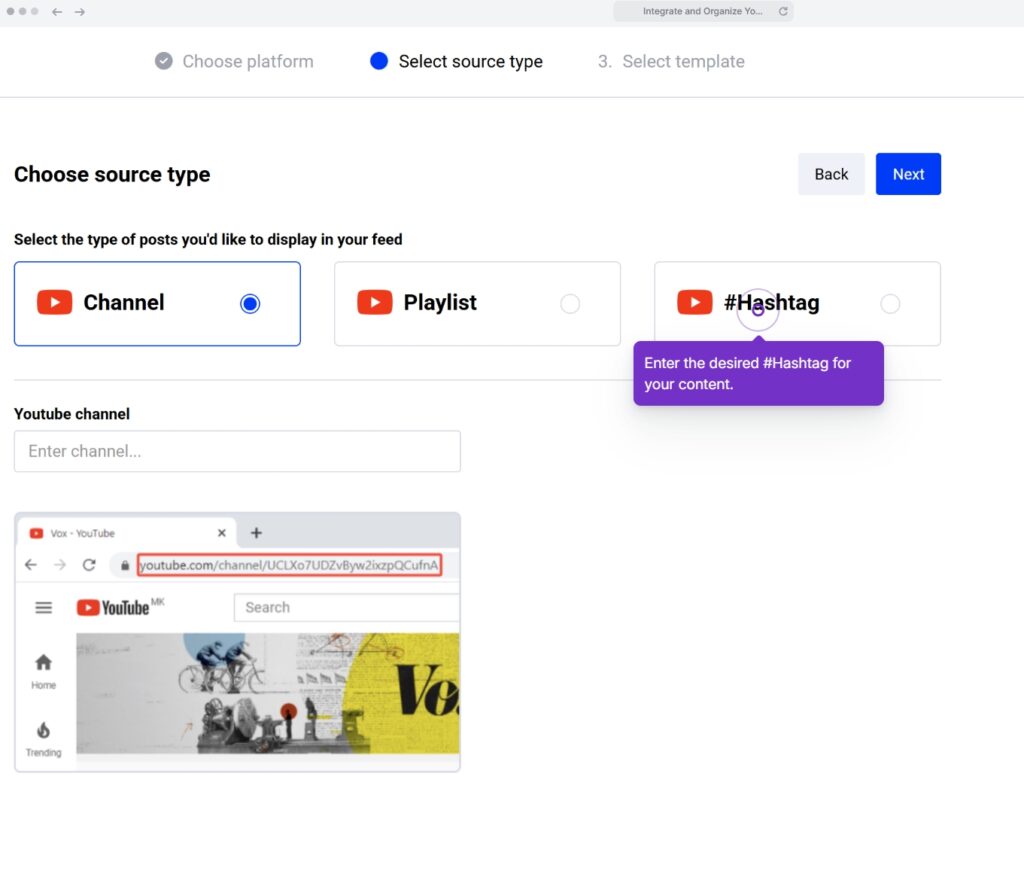
Task: Click the back arrow in preview browser
Action: point(31,565)
